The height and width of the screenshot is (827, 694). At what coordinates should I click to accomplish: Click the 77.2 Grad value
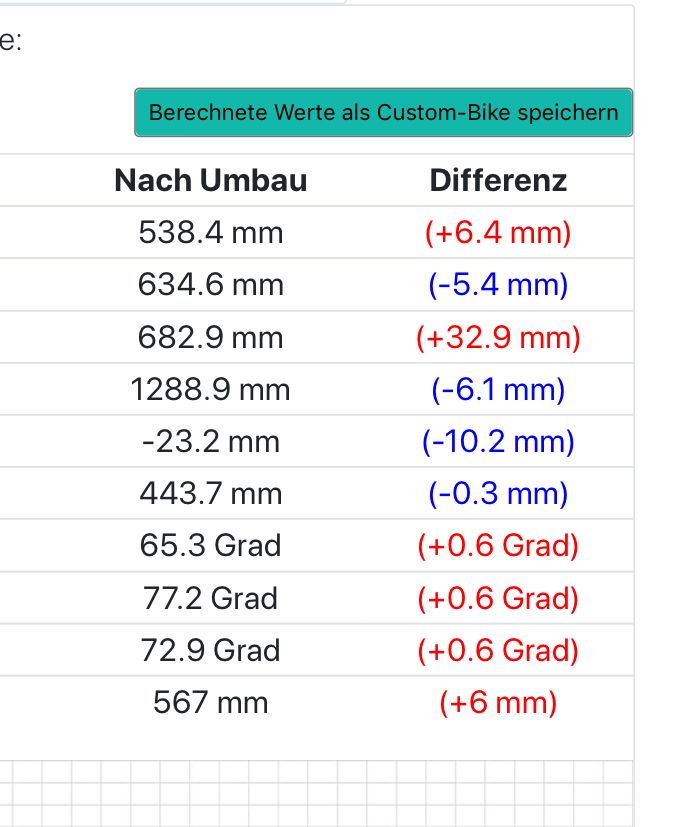pos(211,598)
